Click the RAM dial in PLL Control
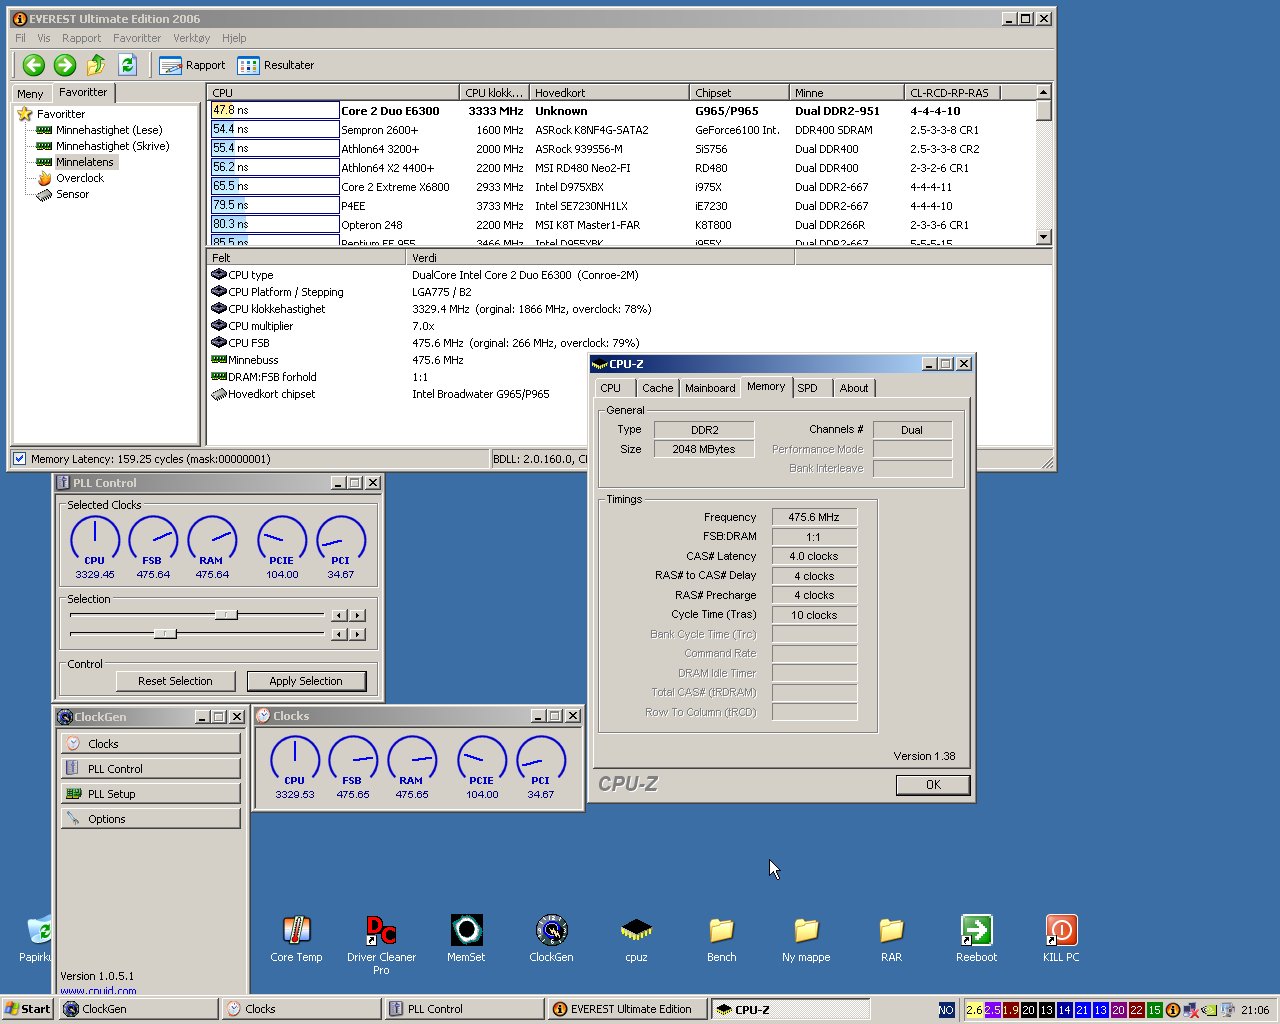Screen dimensions: 1280x1024 212,541
